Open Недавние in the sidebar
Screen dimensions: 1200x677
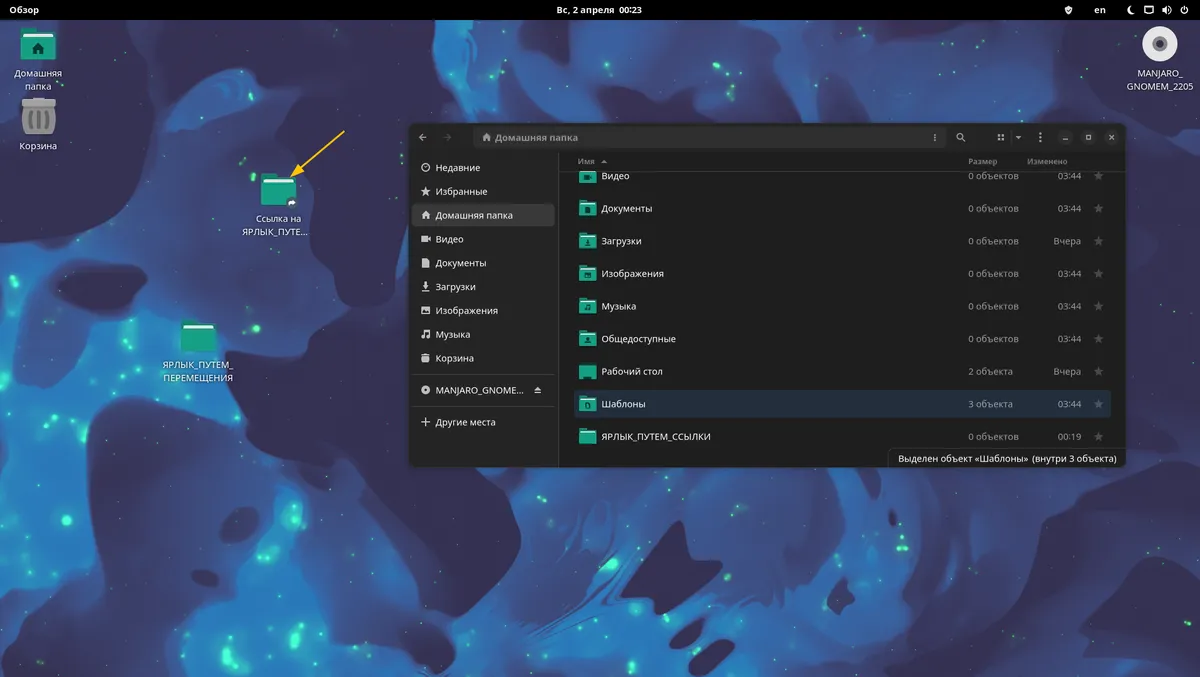tap(483, 167)
